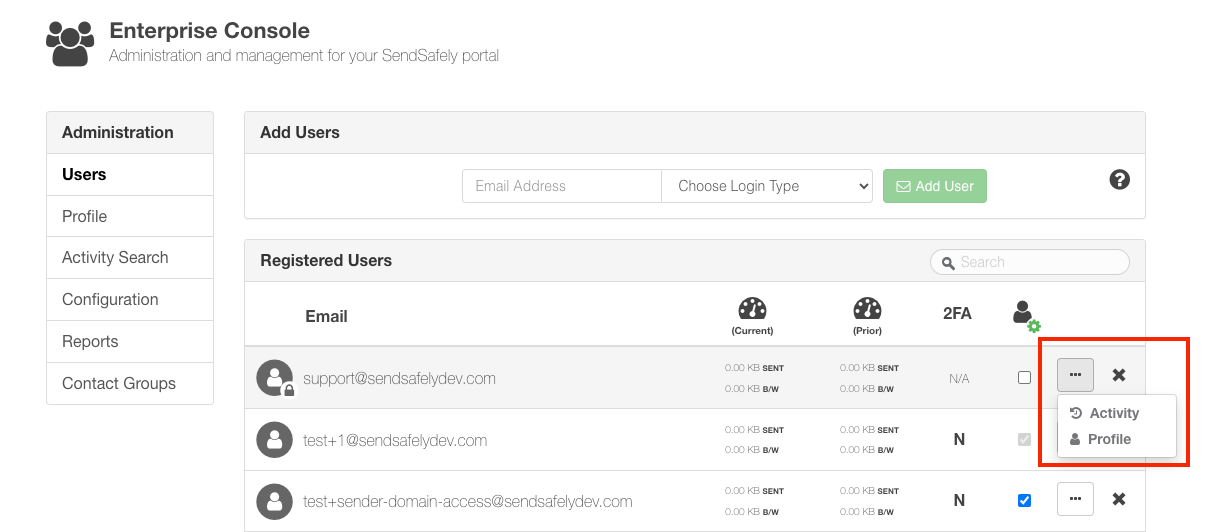The height and width of the screenshot is (532, 1231).
Task: Open Contact Groups in the sidebar
Action: tap(130, 383)
